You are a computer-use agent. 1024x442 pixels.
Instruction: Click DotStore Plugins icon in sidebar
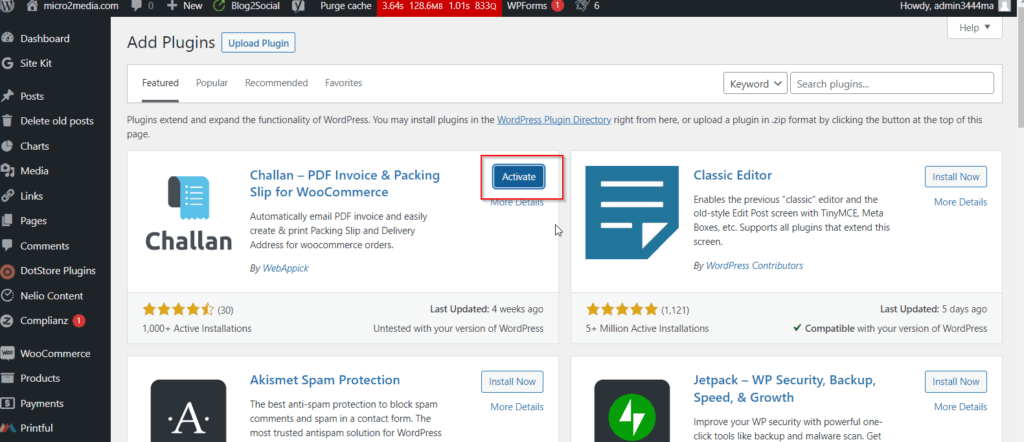click(8, 271)
